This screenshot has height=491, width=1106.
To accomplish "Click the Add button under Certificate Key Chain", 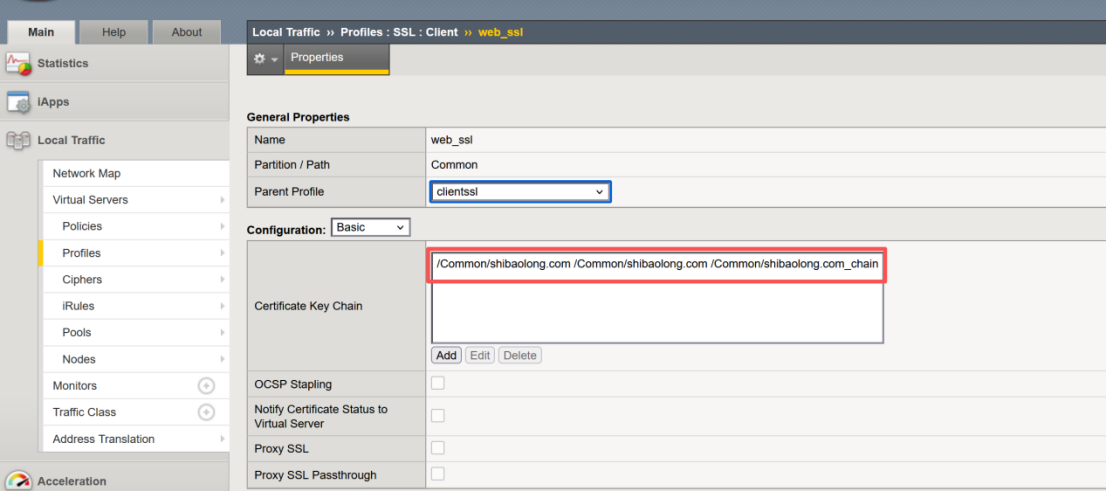I will [x=446, y=355].
